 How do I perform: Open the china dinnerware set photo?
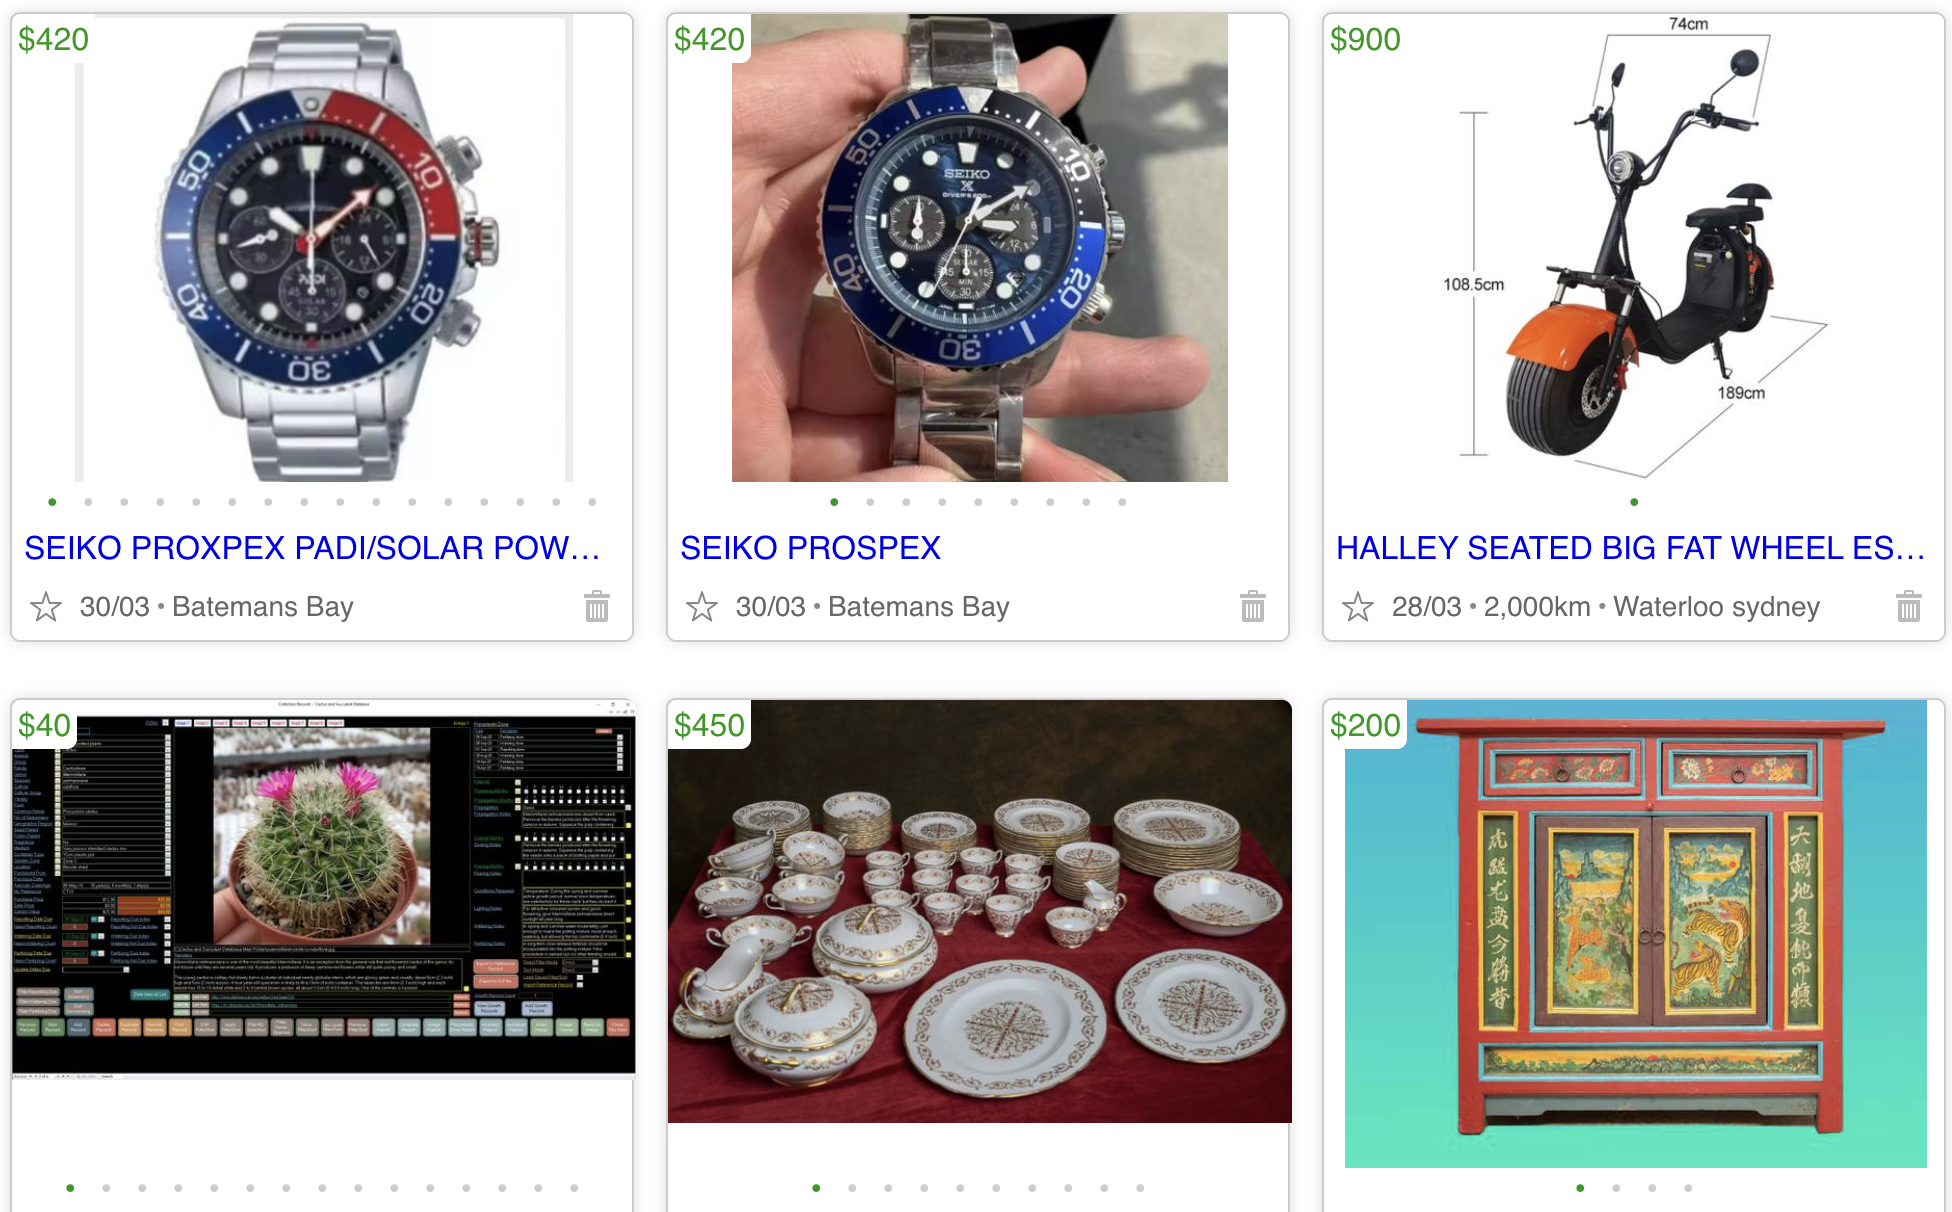pos(980,911)
